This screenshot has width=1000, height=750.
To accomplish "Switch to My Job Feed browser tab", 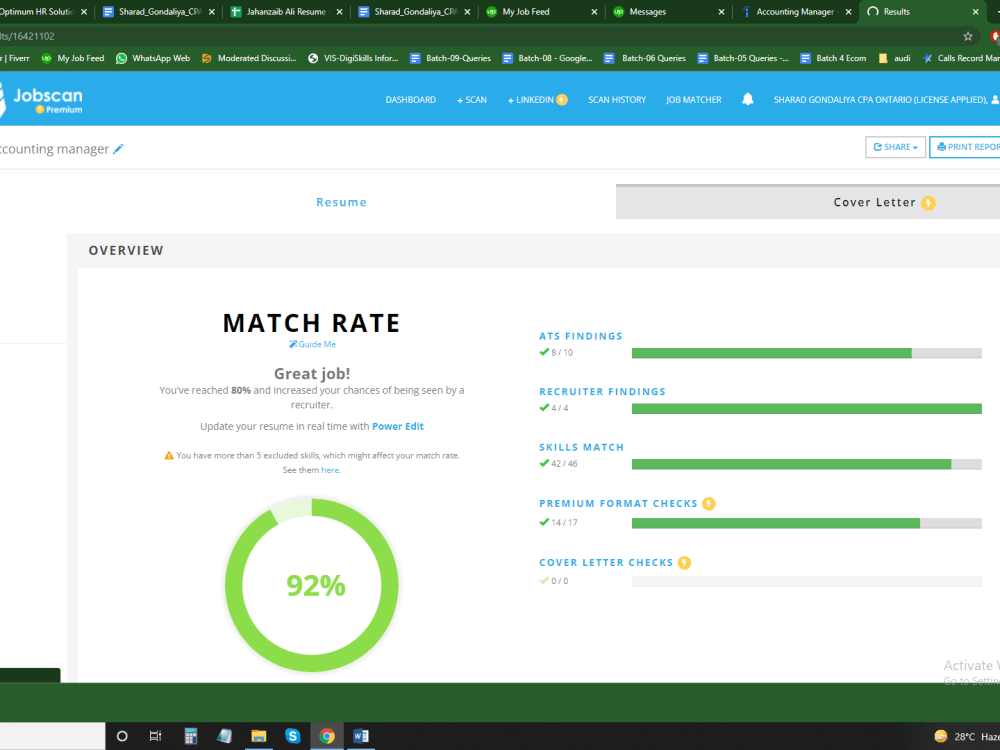I will 541,11.
